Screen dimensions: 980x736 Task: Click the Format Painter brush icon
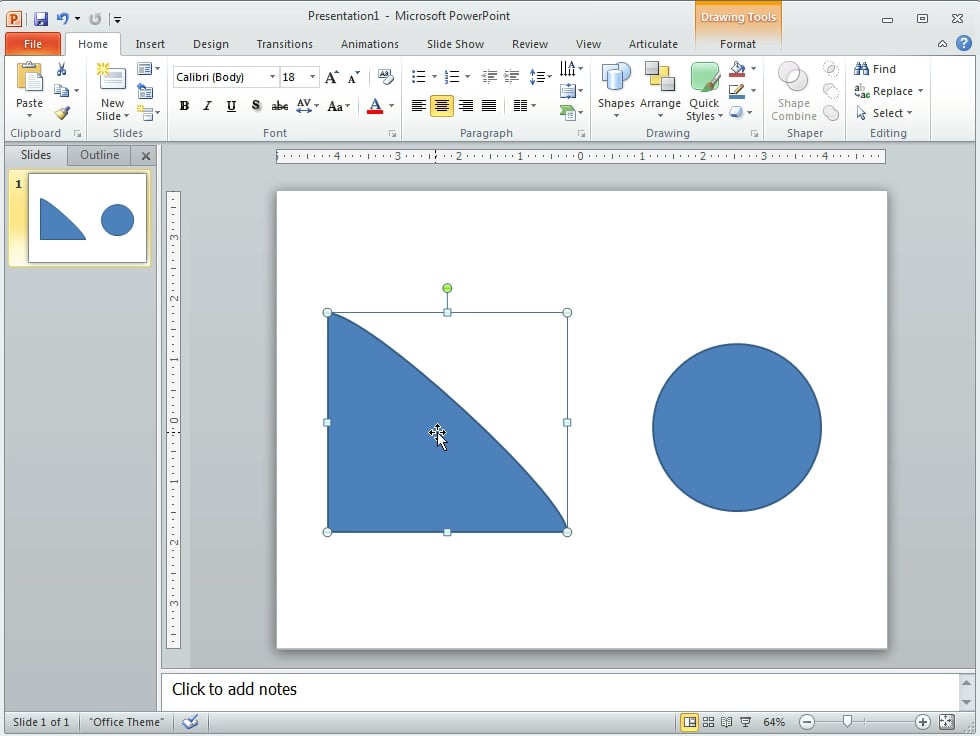(x=62, y=113)
